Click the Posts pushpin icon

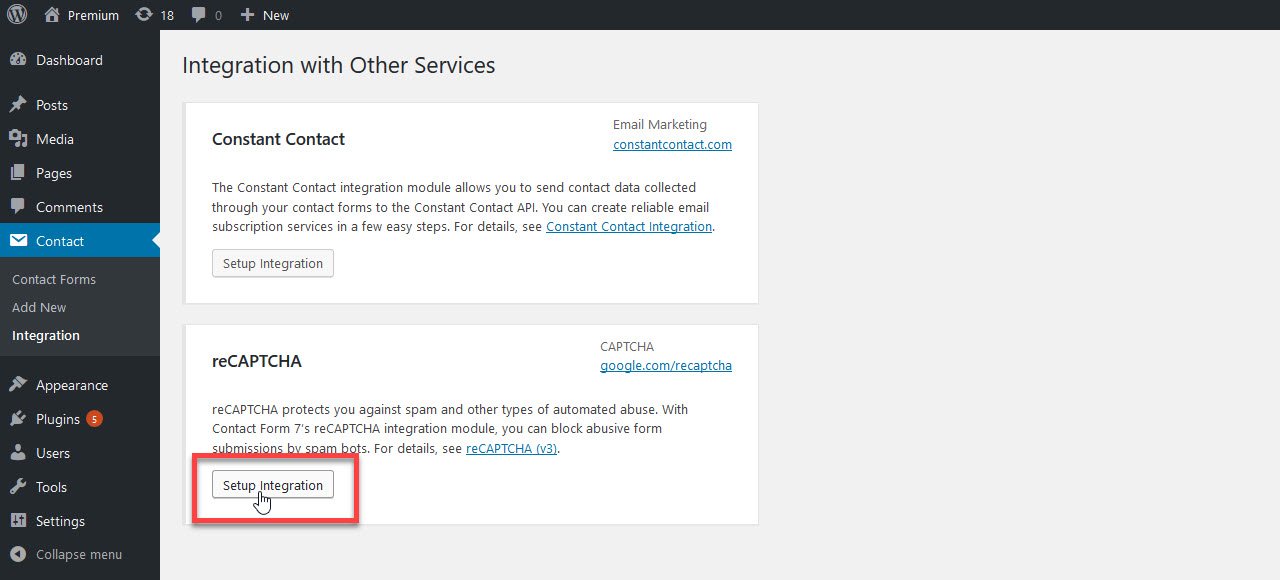18,105
